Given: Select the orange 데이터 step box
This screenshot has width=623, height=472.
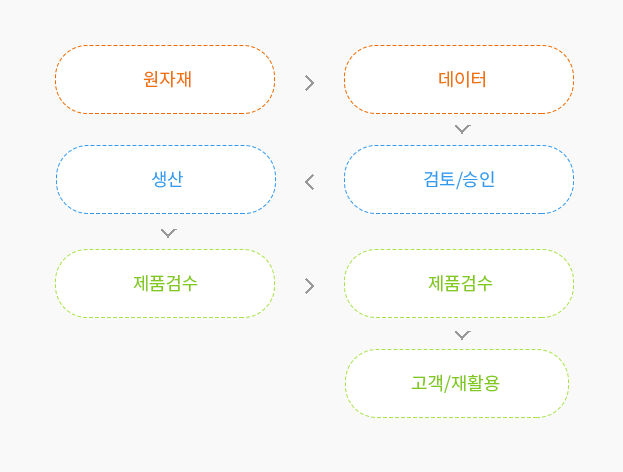Looking at the screenshot, I should pos(459,79).
